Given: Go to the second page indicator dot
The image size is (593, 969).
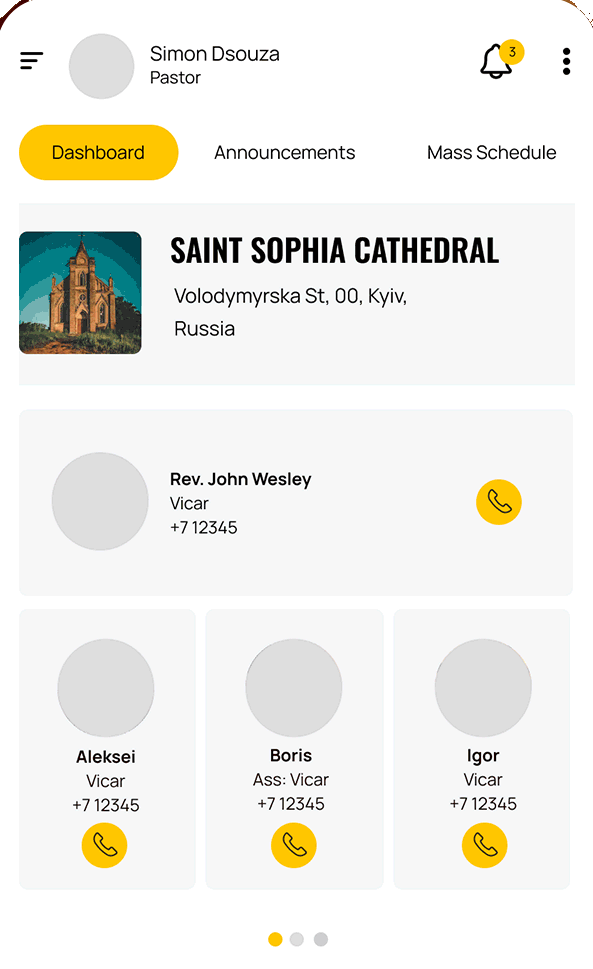Looking at the screenshot, I should [x=297, y=939].
